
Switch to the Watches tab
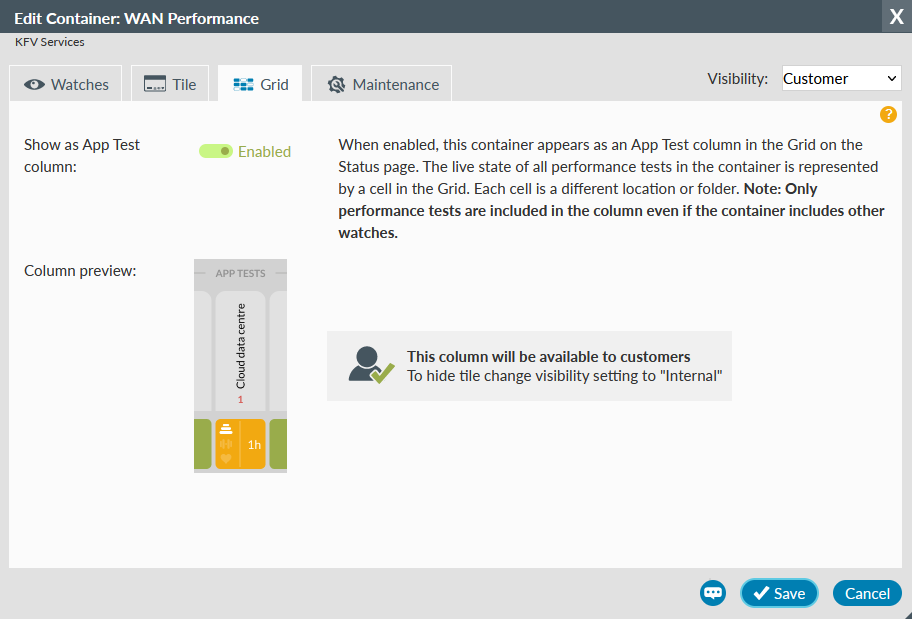66,85
